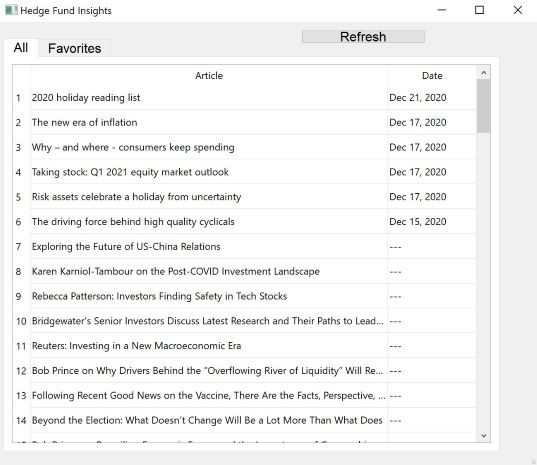Switch to the Favorites tab
This screenshot has width=537, height=465.
pyautogui.click(x=74, y=48)
